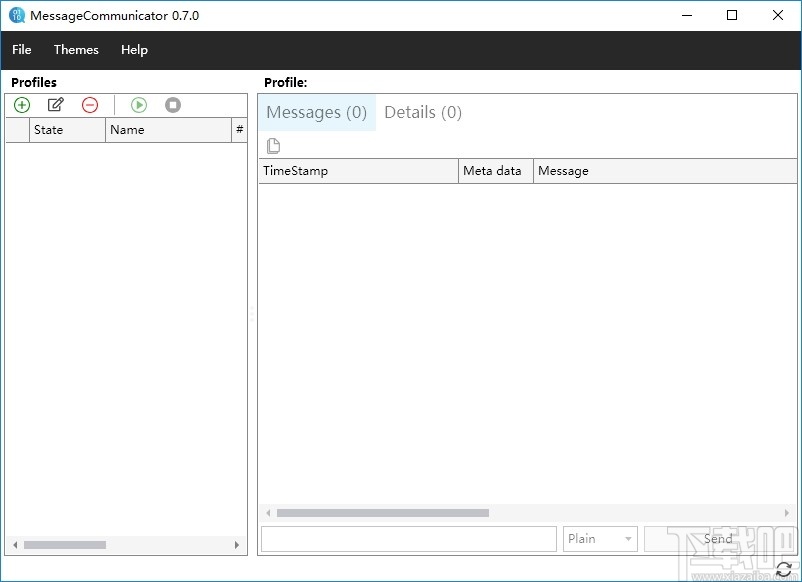Screen dimensions: 802x582
Task: Click the Meta data column header
Action: point(494,170)
